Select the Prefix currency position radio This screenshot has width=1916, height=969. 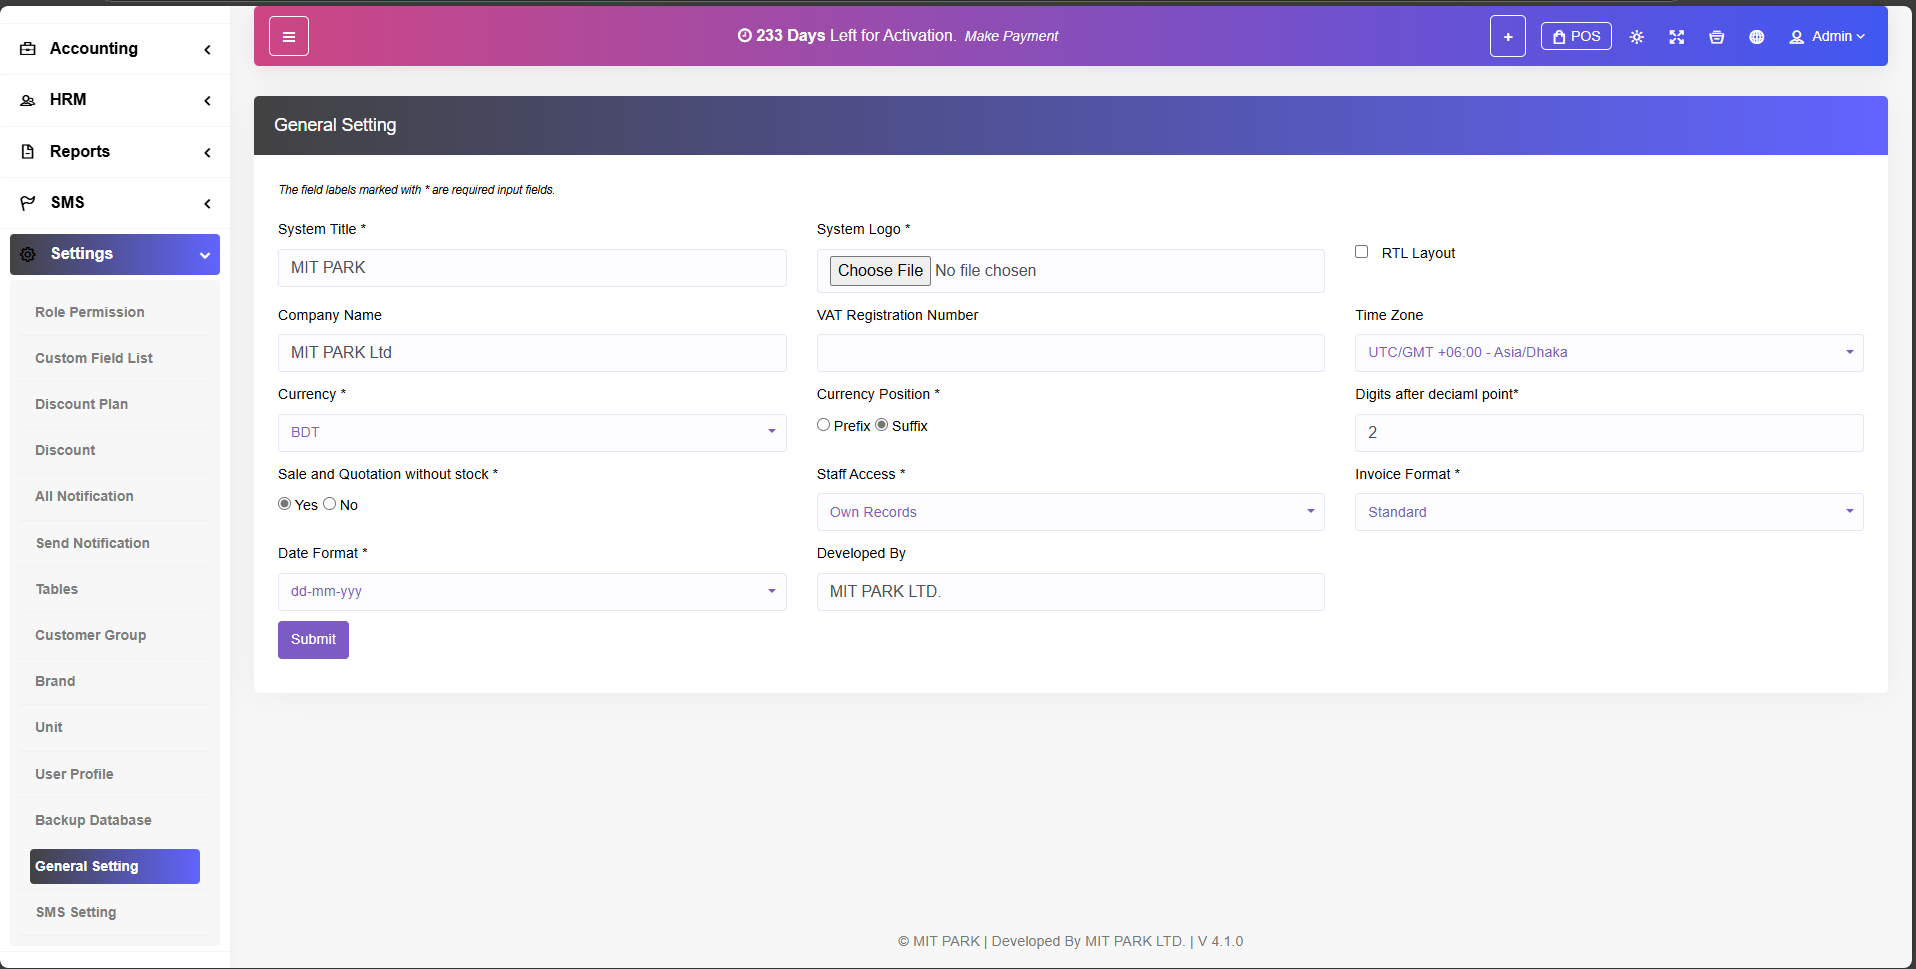click(823, 425)
